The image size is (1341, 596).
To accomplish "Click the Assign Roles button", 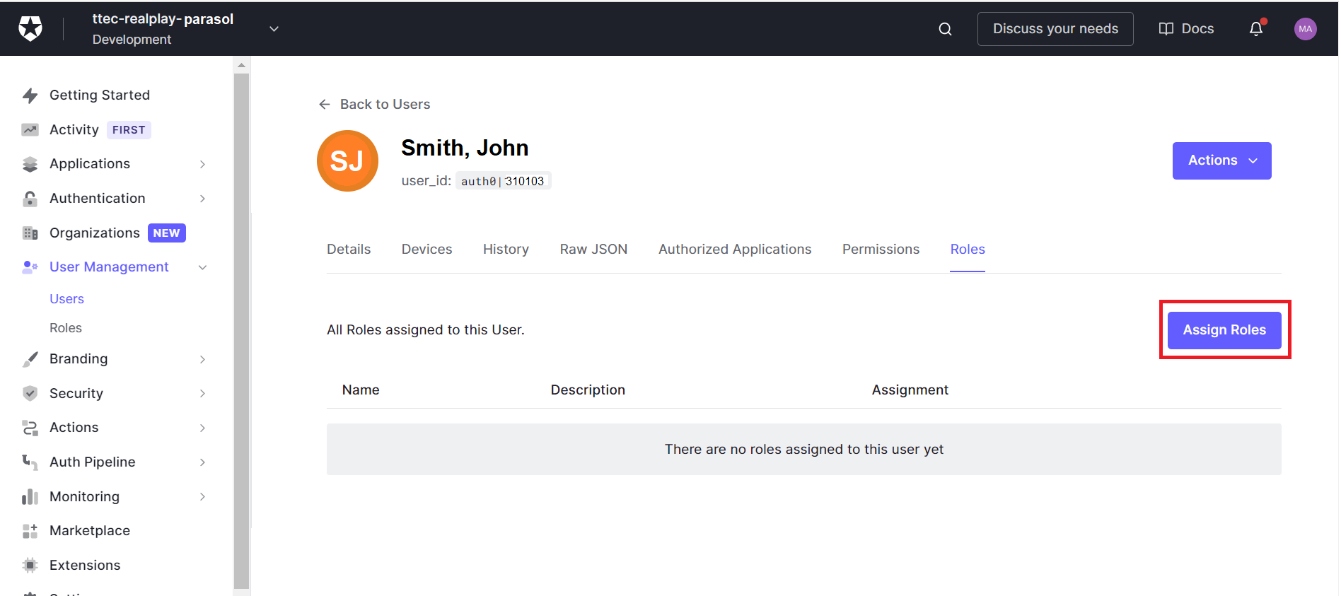I will [1224, 330].
